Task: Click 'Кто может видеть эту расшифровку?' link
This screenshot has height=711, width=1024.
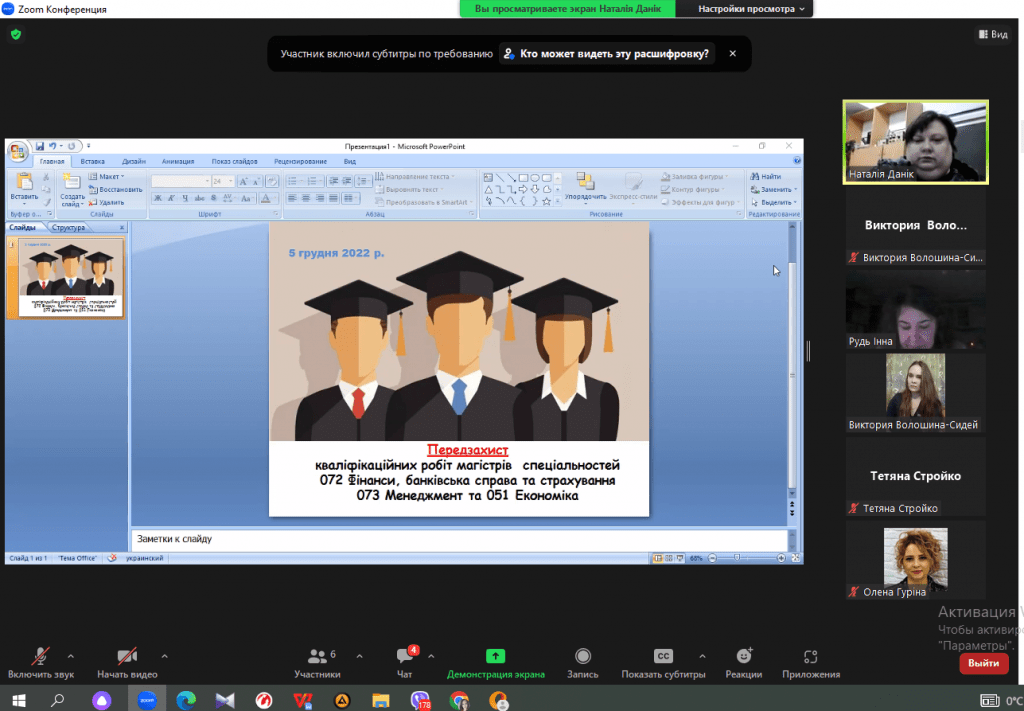Action: (x=608, y=54)
